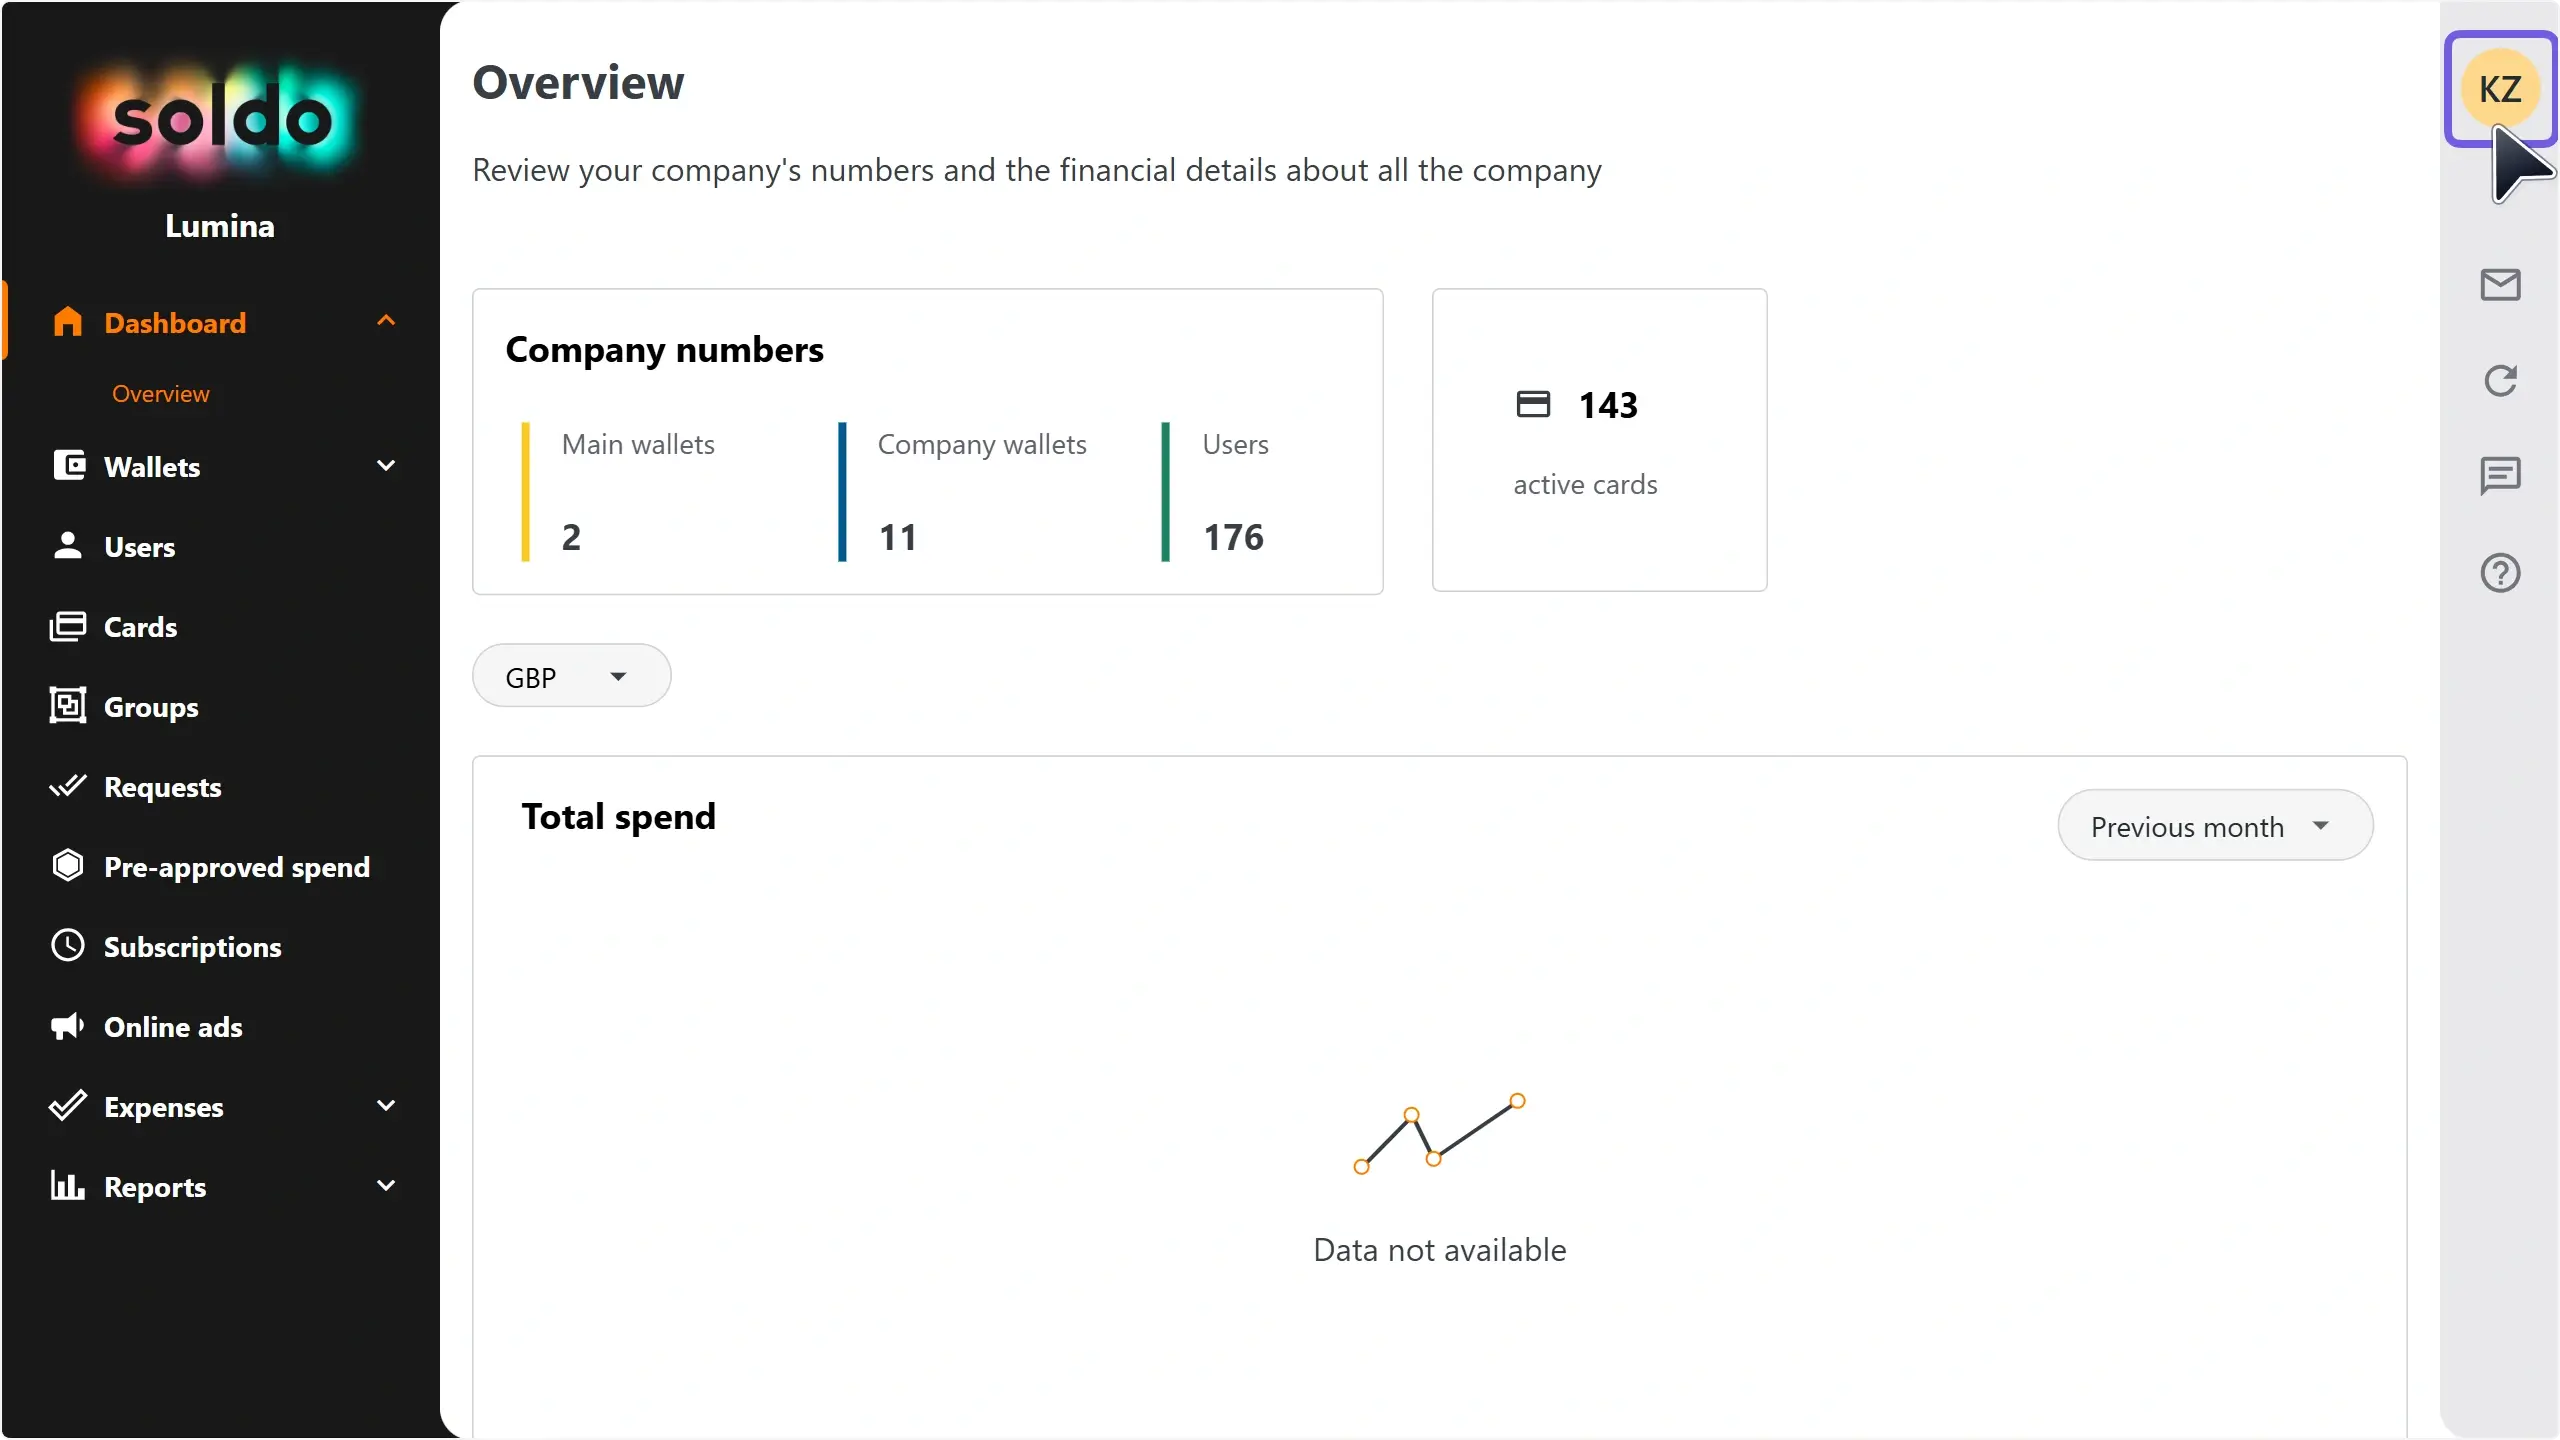Expand the Reports submenu
This screenshot has height=1440, width=2560.
click(x=386, y=1186)
